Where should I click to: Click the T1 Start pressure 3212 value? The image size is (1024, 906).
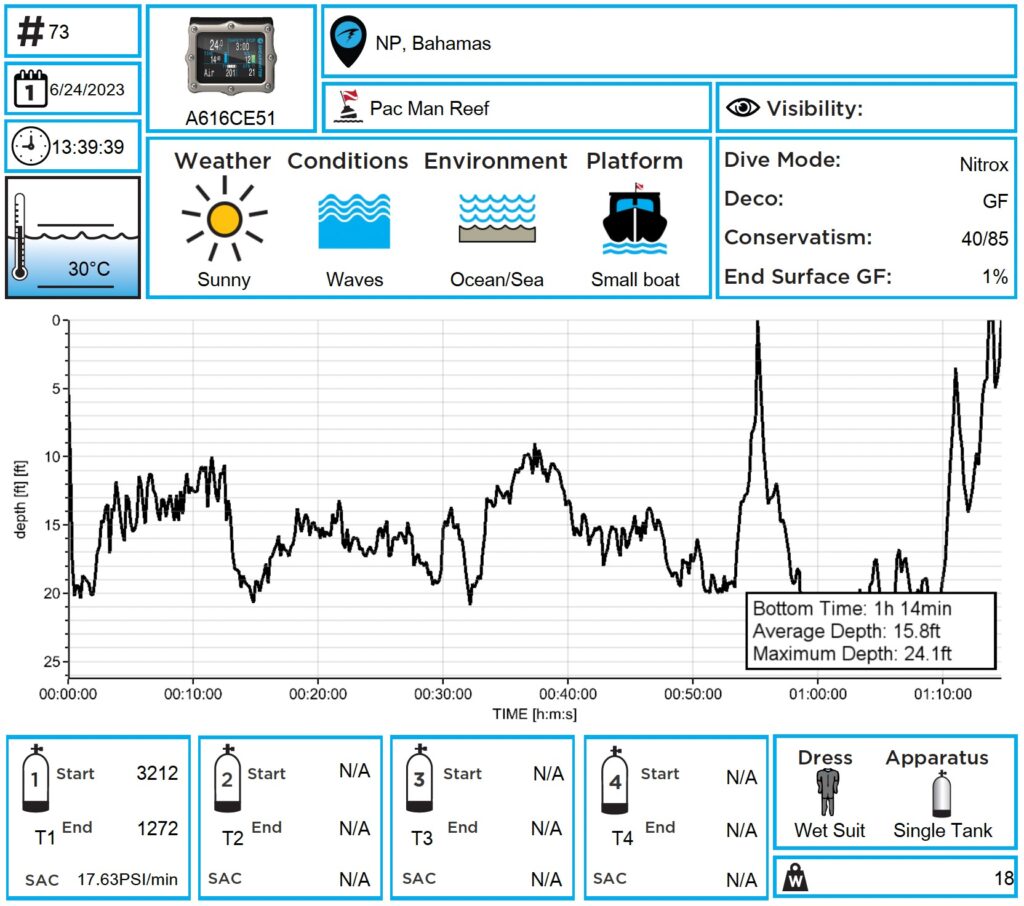[157, 773]
